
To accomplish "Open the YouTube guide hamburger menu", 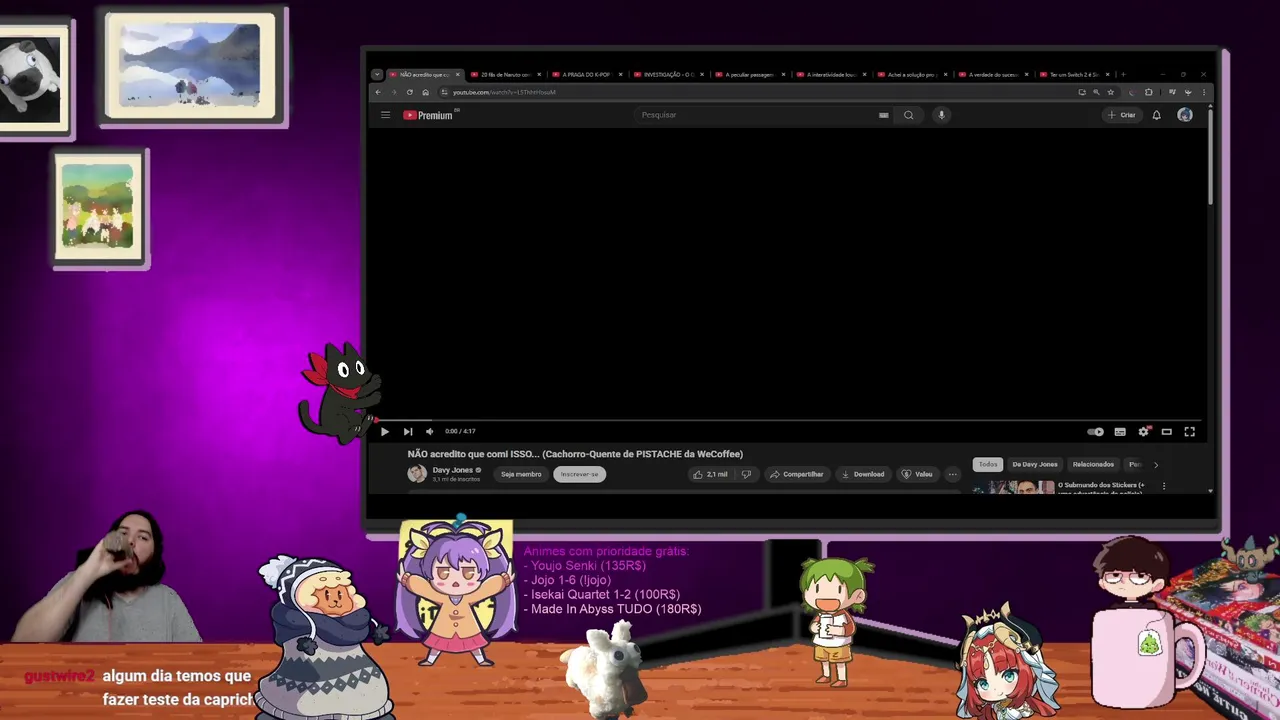I will point(385,115).
